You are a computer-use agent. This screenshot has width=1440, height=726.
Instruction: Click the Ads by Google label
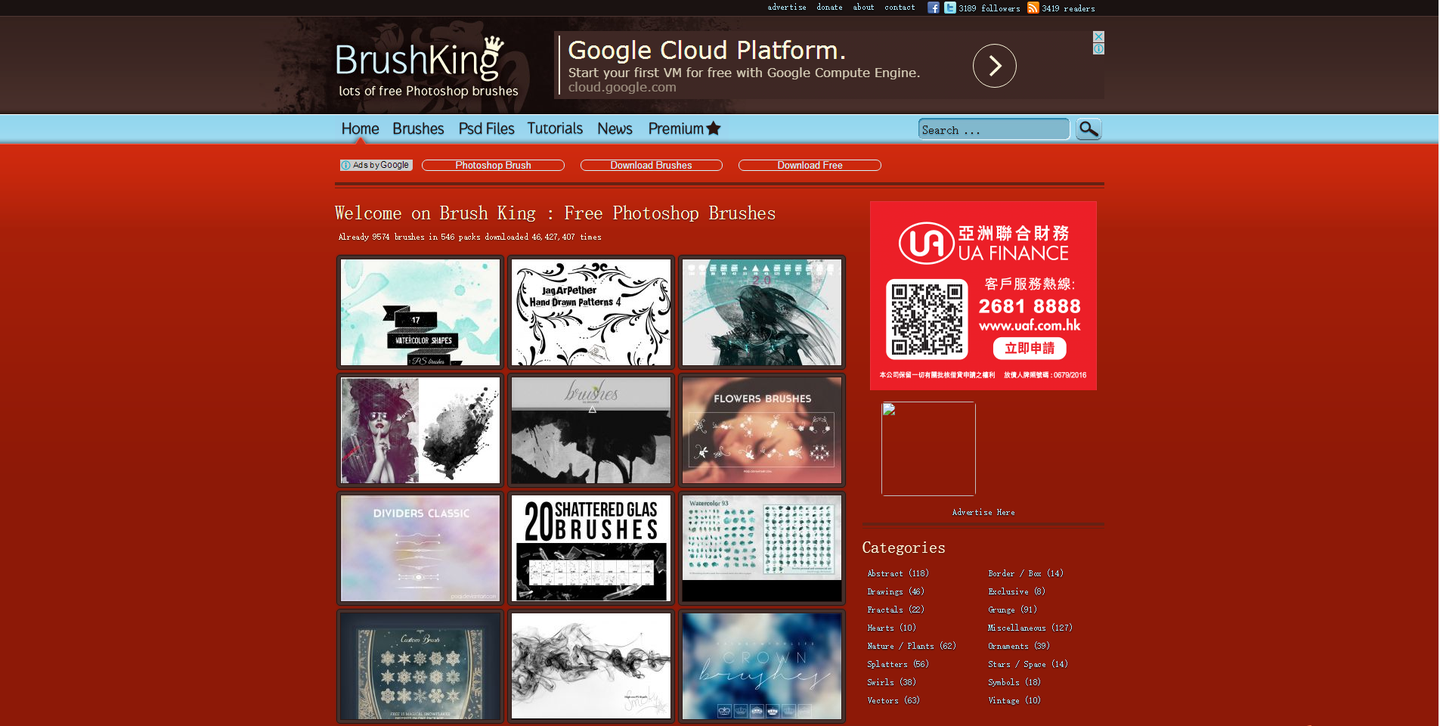(x=376, y=165)
